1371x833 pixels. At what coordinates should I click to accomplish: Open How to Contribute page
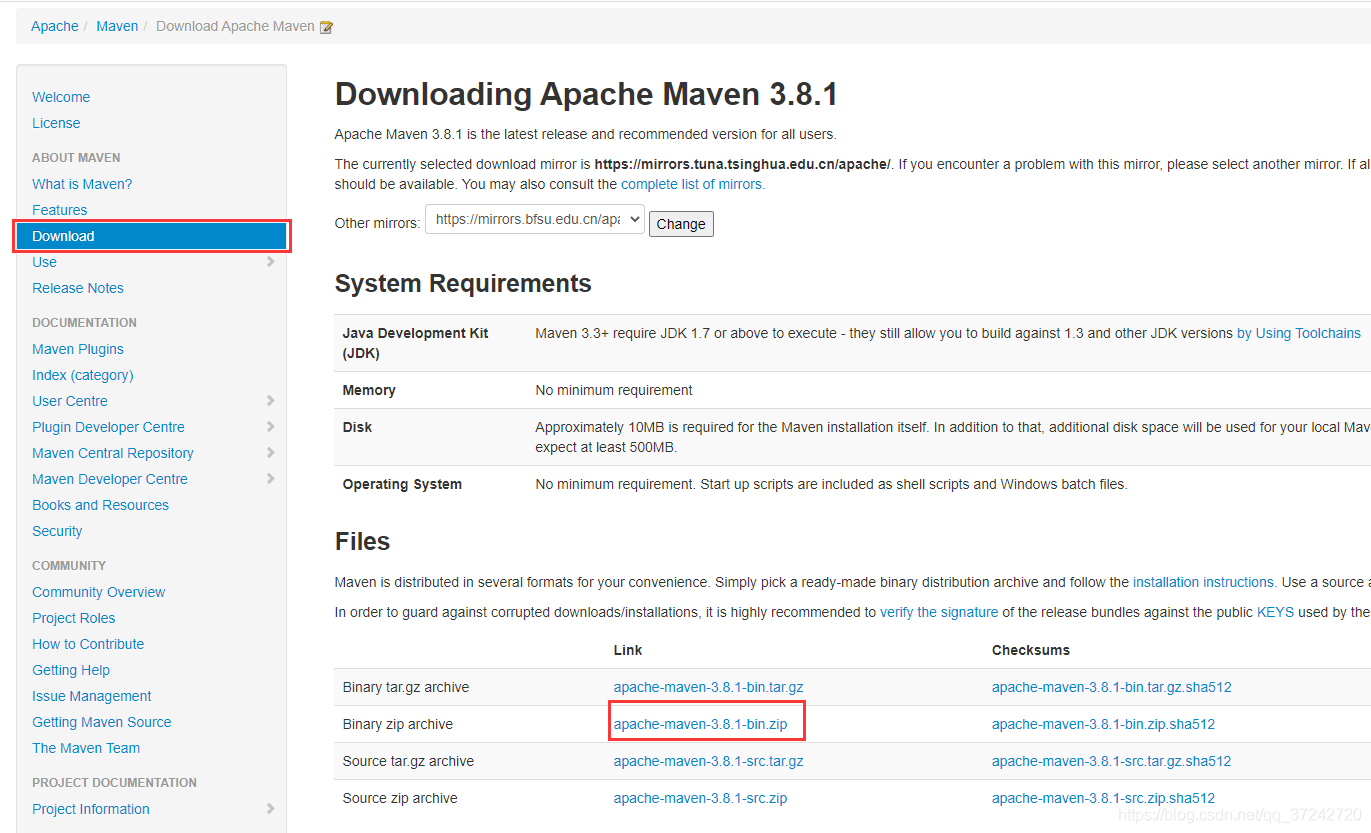tap(88, 644)
